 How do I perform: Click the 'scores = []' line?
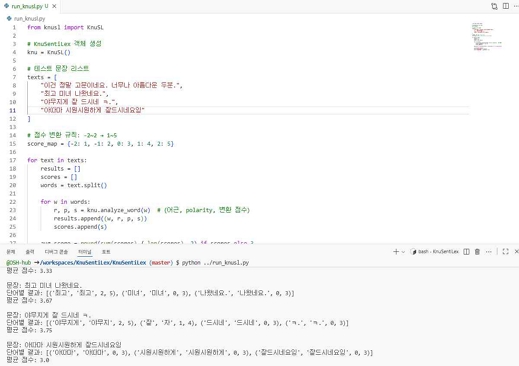[x=59, y=177]
